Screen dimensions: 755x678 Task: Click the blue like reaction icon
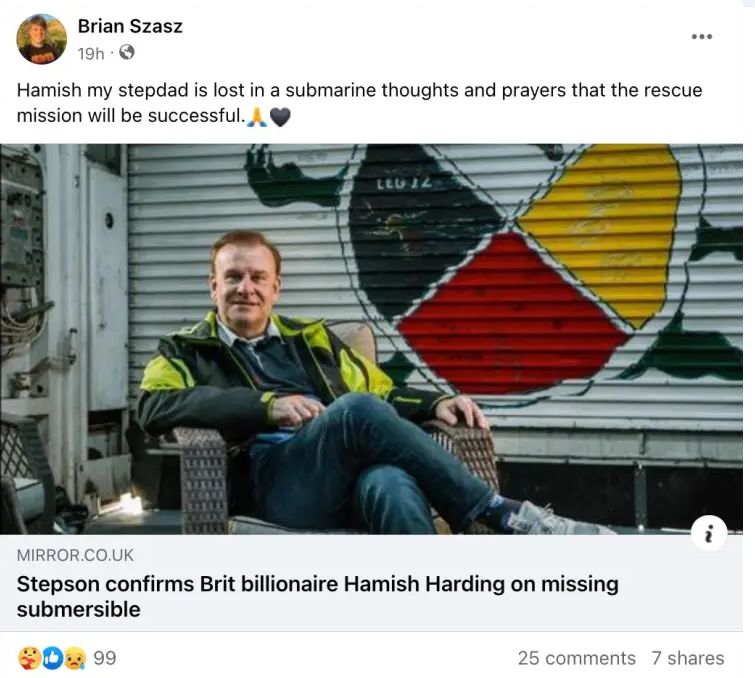coord(52,658)
